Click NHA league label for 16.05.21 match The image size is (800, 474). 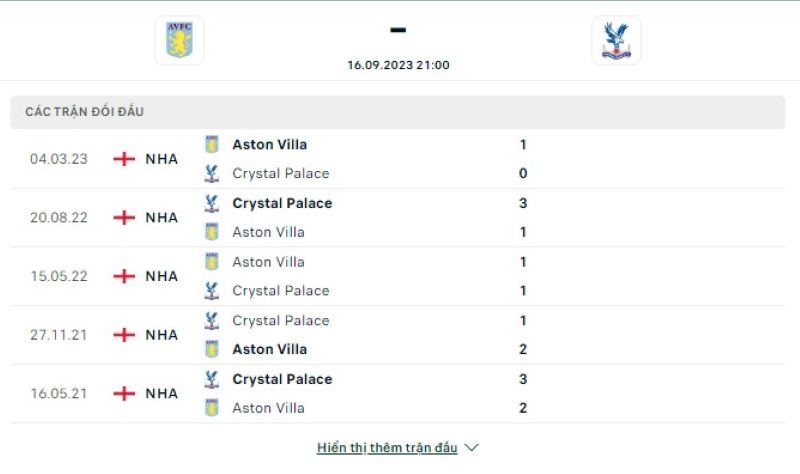click(161, 393)
